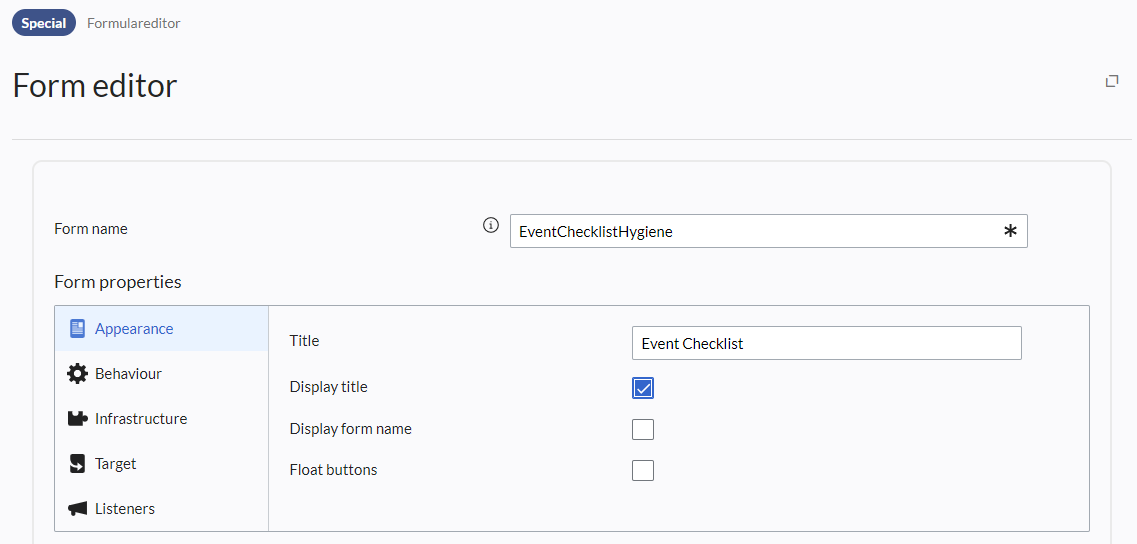Click the Infrastructure puzzle piece icon
Image resolution: width=1137 pixels, height=544 pixels.
[x=77, y=419]
